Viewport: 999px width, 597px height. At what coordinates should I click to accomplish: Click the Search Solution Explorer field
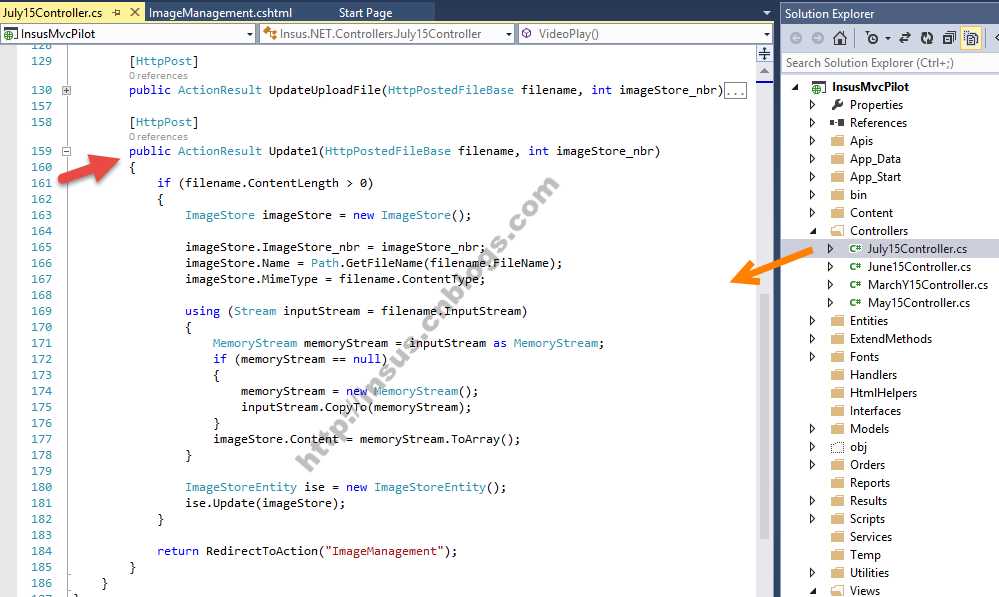[x=889, y=62]
